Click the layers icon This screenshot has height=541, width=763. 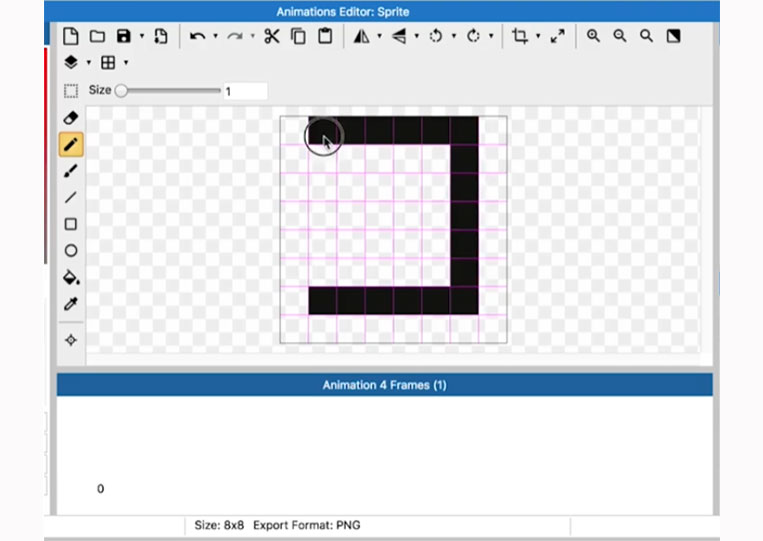(x=71, y=62)
